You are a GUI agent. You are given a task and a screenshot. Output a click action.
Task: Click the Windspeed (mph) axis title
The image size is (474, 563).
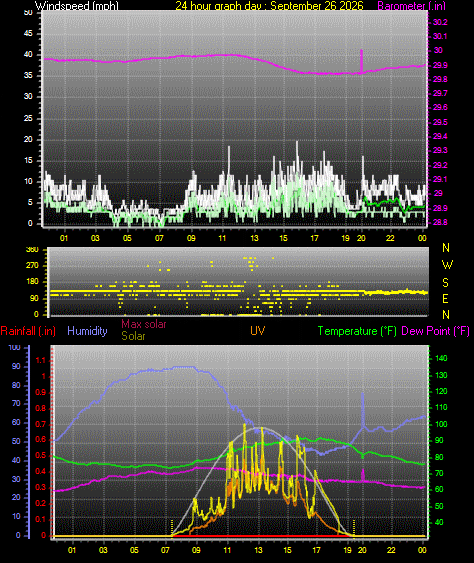(76, 5)
